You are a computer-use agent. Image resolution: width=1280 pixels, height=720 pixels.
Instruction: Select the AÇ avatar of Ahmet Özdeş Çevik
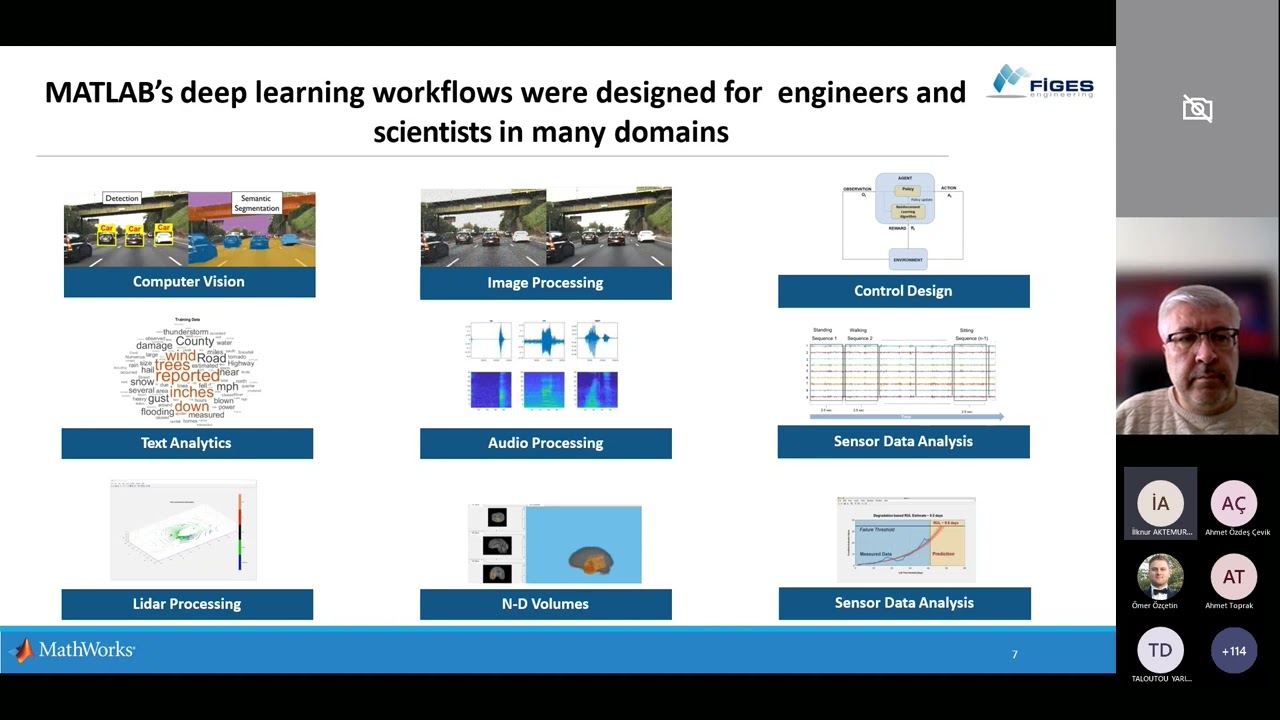tap(1234, 503)
